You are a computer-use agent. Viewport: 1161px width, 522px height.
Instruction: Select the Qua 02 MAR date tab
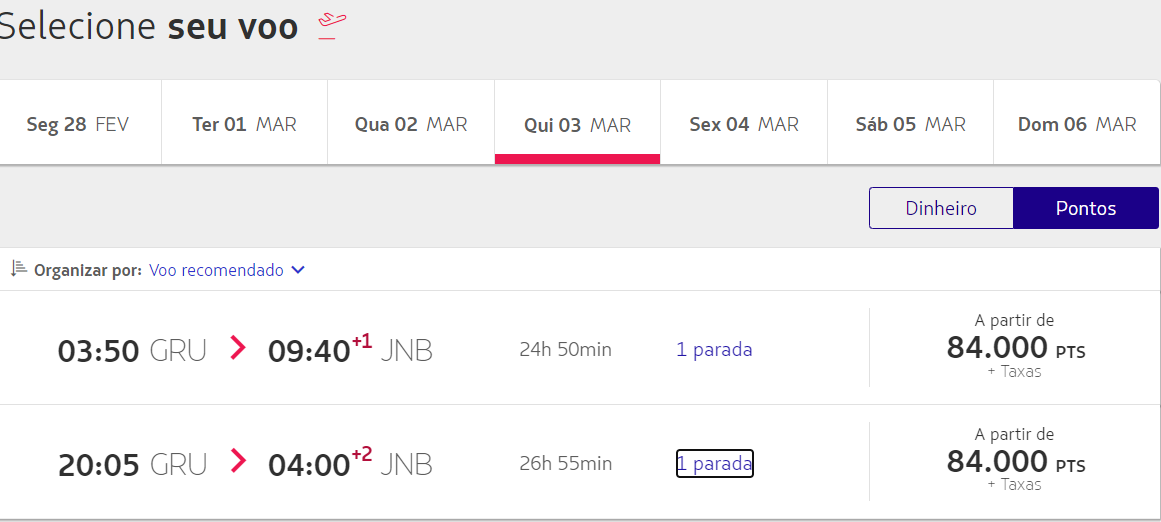click(x=411, y=125)
